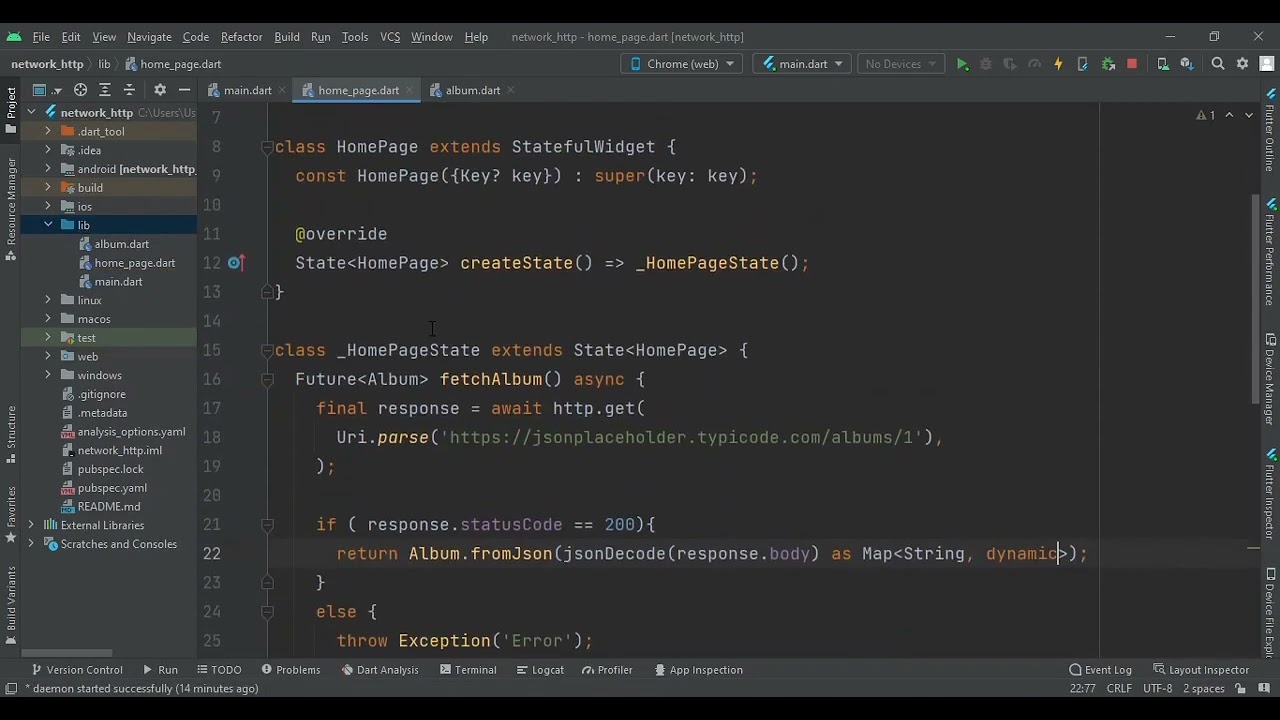The image size is (1280, 720).
Task: Collapse the network_http root project node
Action: pyautogui.click(x=31, y=113)
